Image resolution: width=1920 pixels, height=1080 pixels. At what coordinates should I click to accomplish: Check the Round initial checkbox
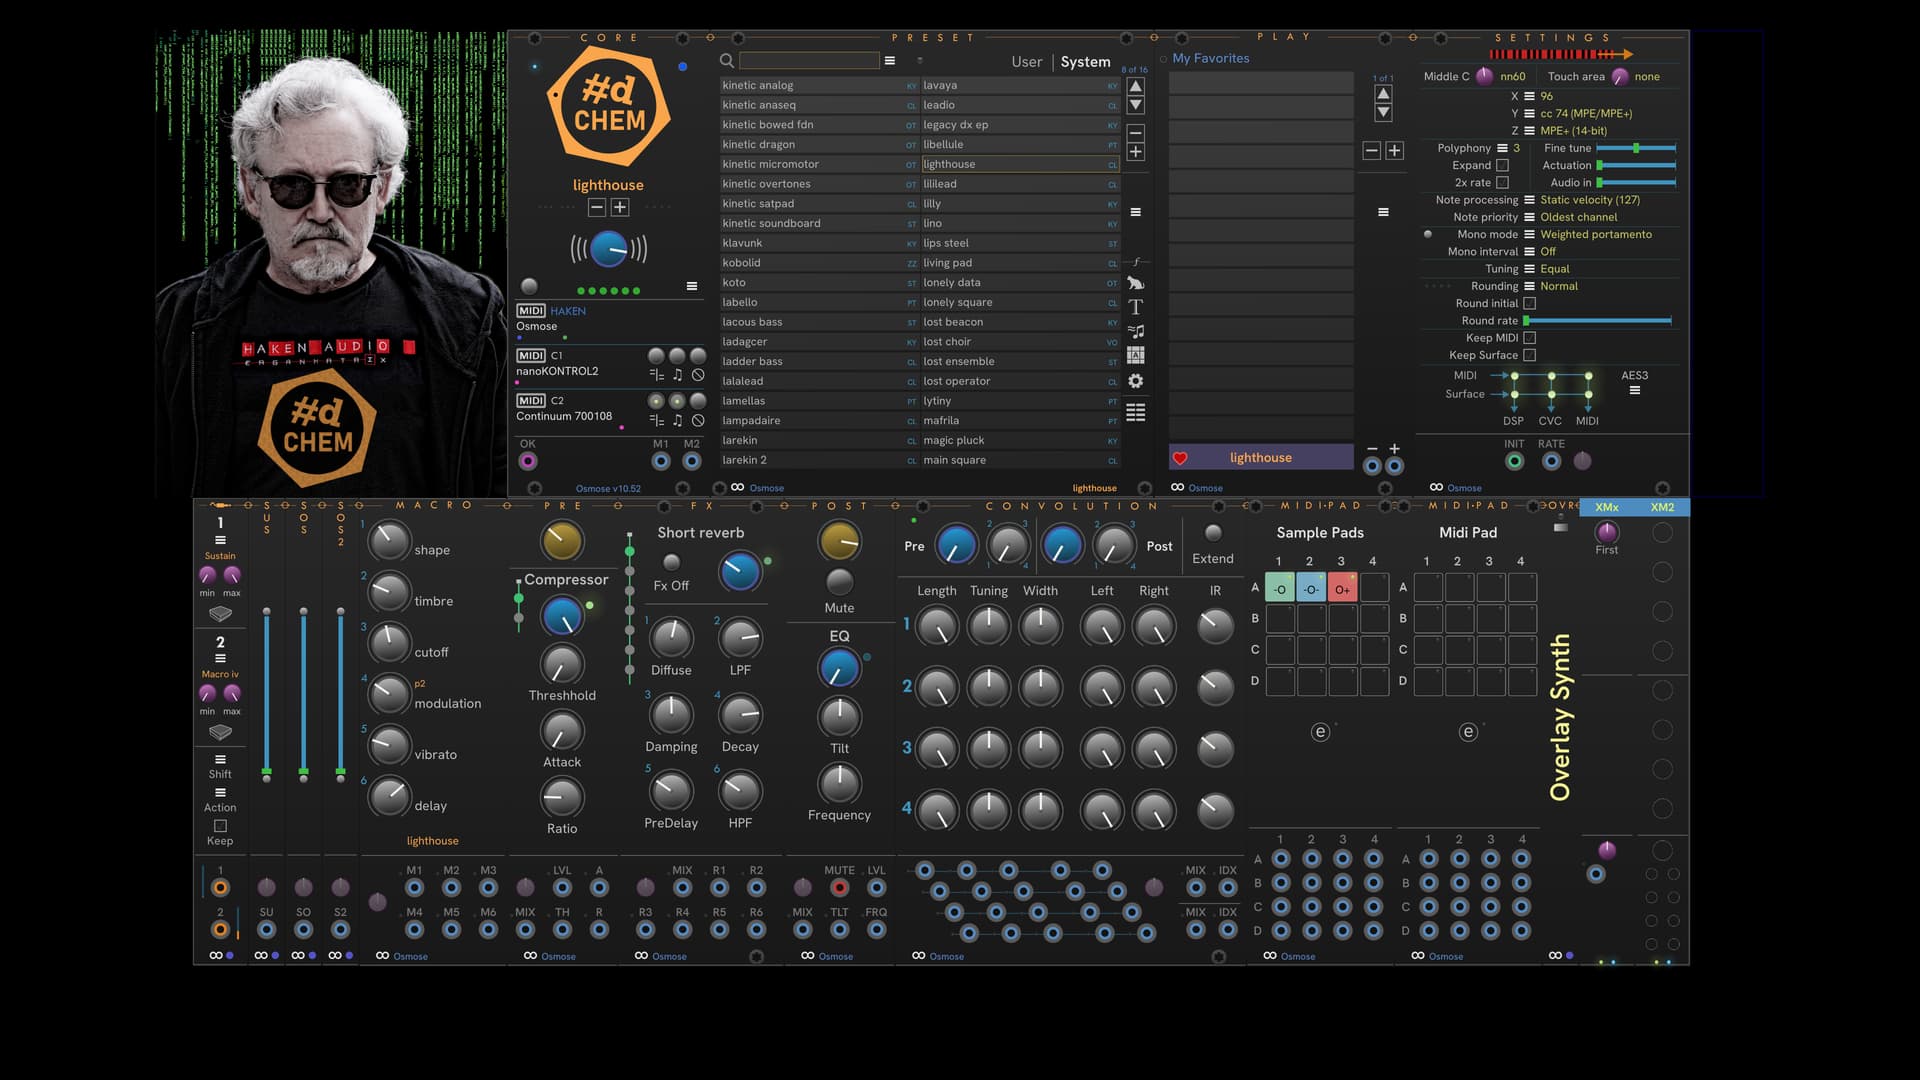[x=1529, y=303]
